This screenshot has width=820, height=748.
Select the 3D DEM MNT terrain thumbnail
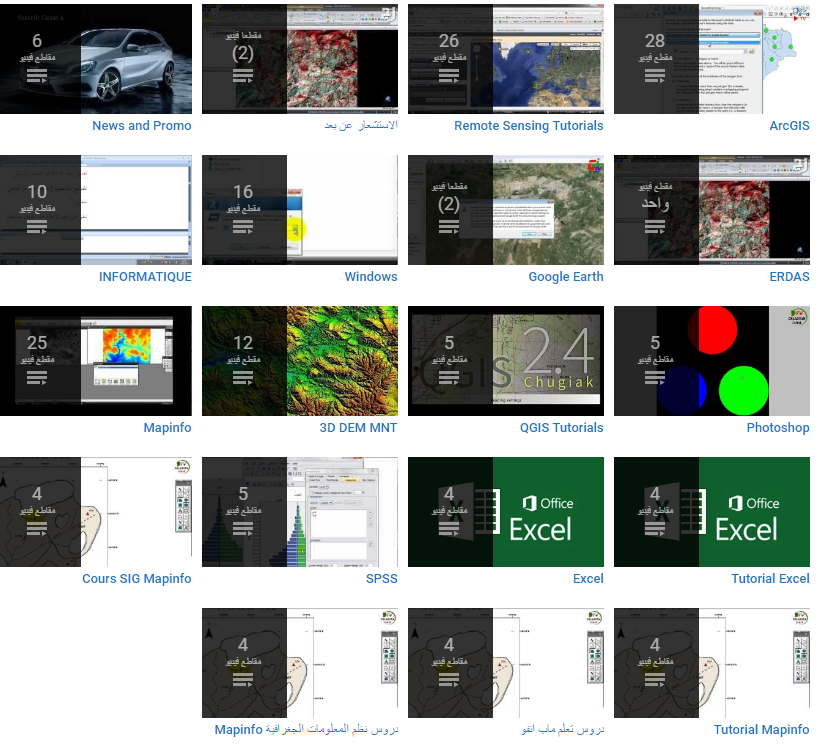(300, 361)
